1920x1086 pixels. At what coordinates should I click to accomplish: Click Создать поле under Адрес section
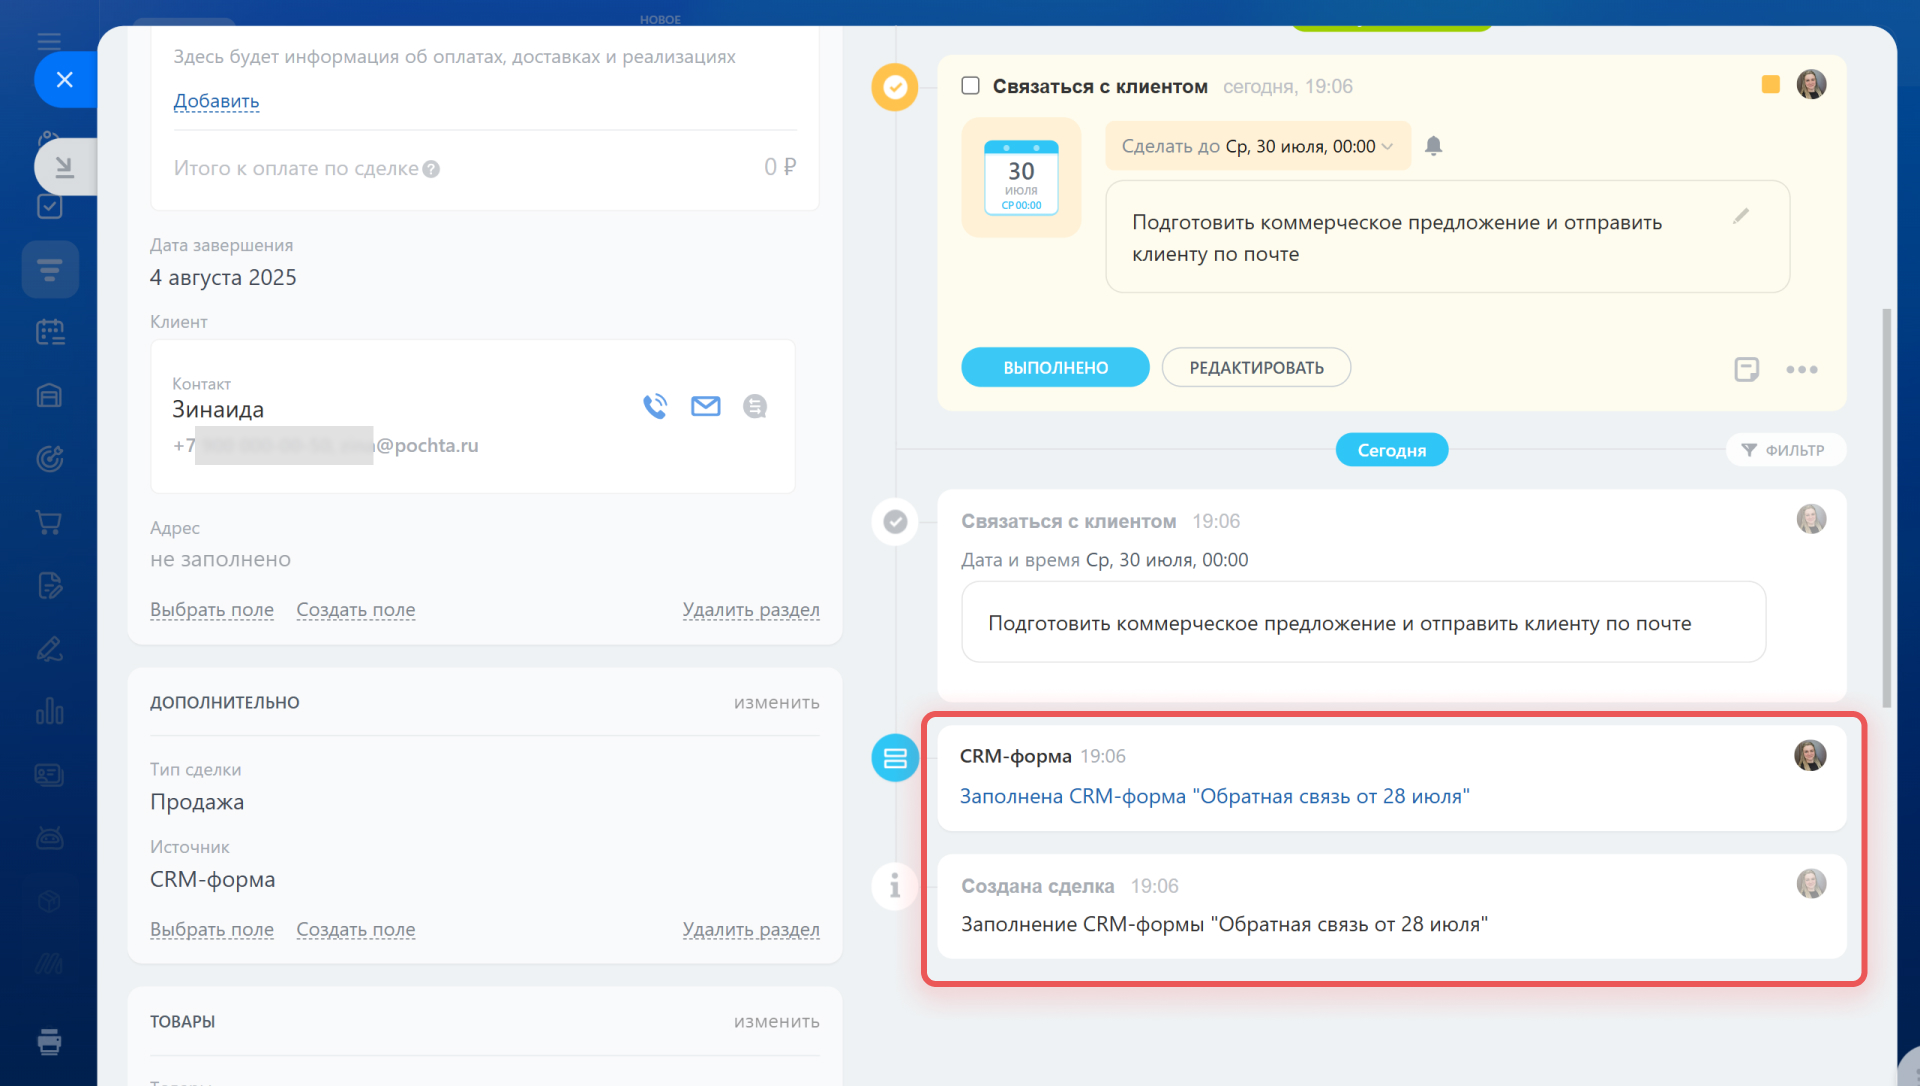[356, 610]
